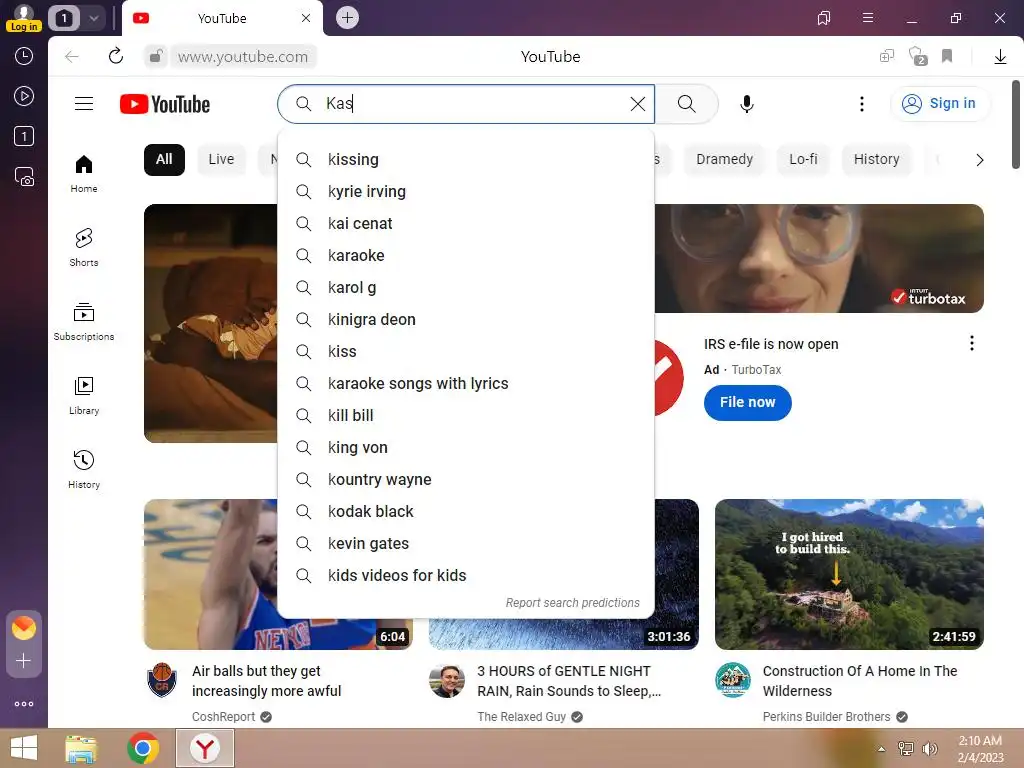The width and height of the screenshot is (1024, 768).
Task: Choose the 'kountry wayne' suggestion
Action: [466, 479]
